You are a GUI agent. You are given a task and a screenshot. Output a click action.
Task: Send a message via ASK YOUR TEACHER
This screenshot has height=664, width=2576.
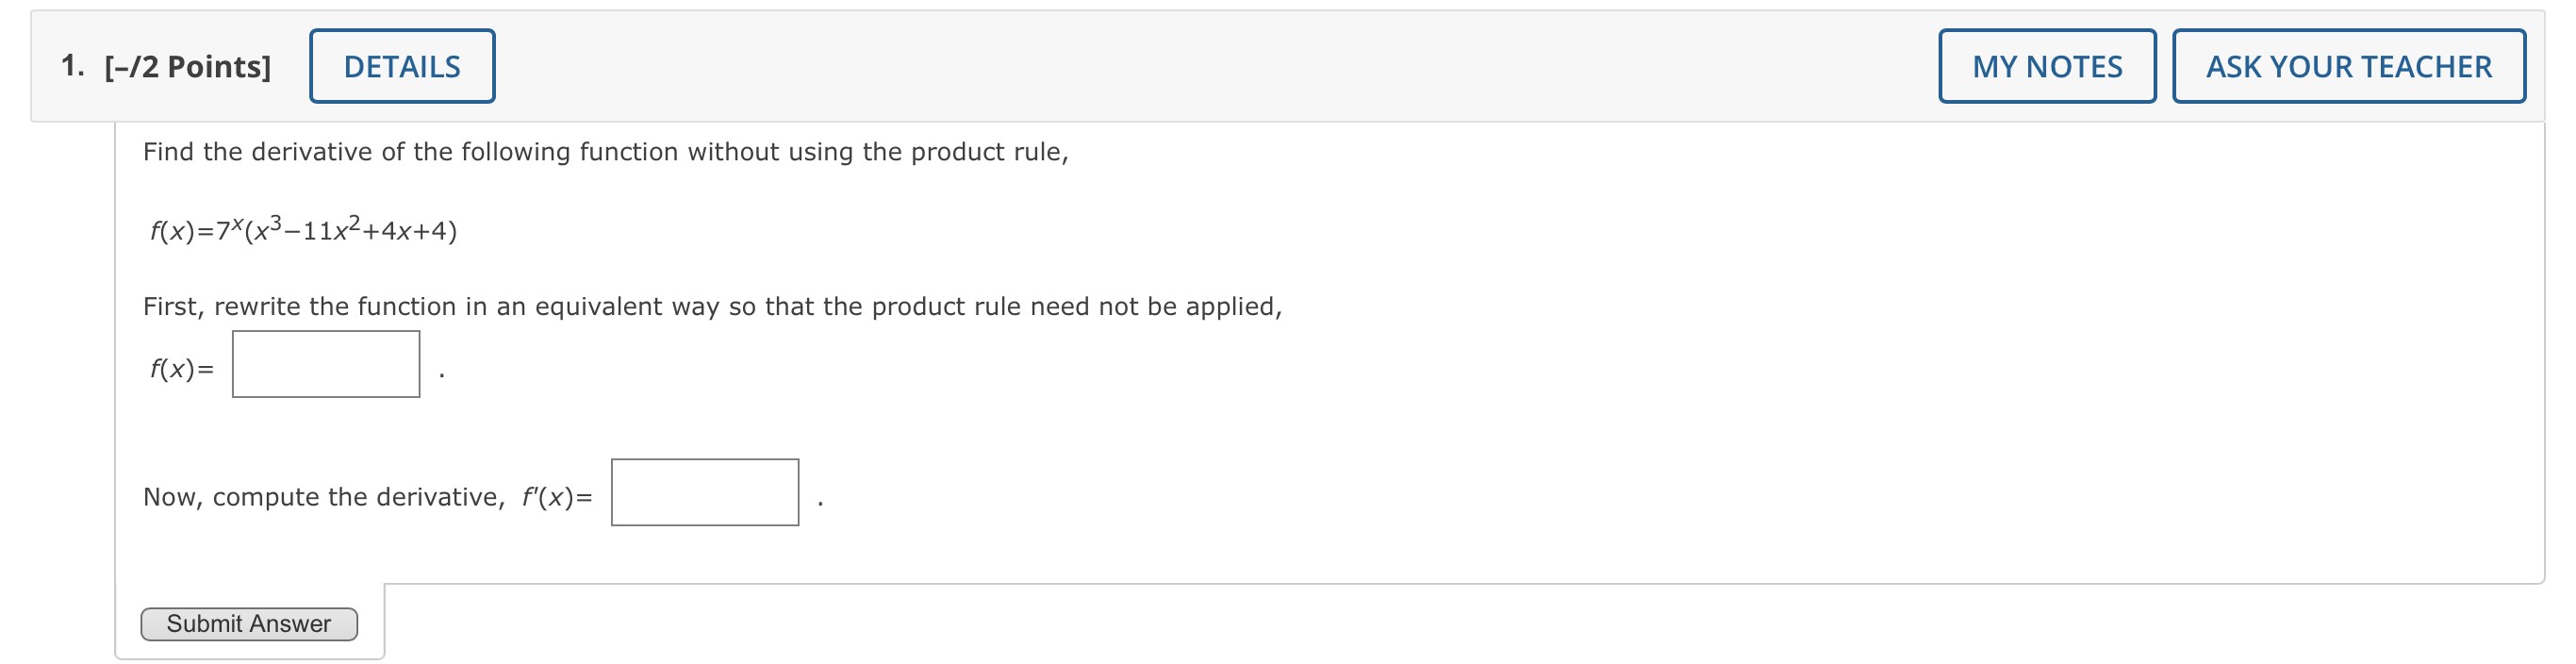click(2348, 65)
